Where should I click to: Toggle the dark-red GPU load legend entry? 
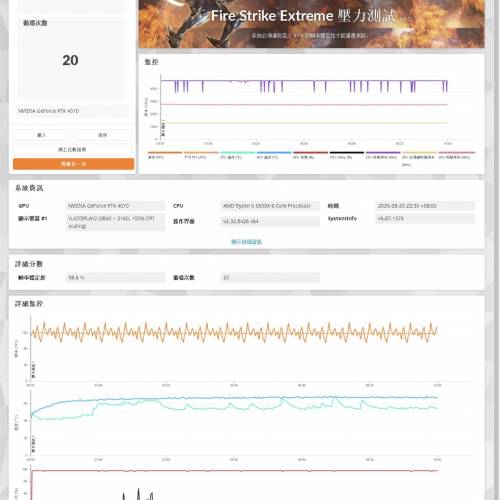[310, 155]
